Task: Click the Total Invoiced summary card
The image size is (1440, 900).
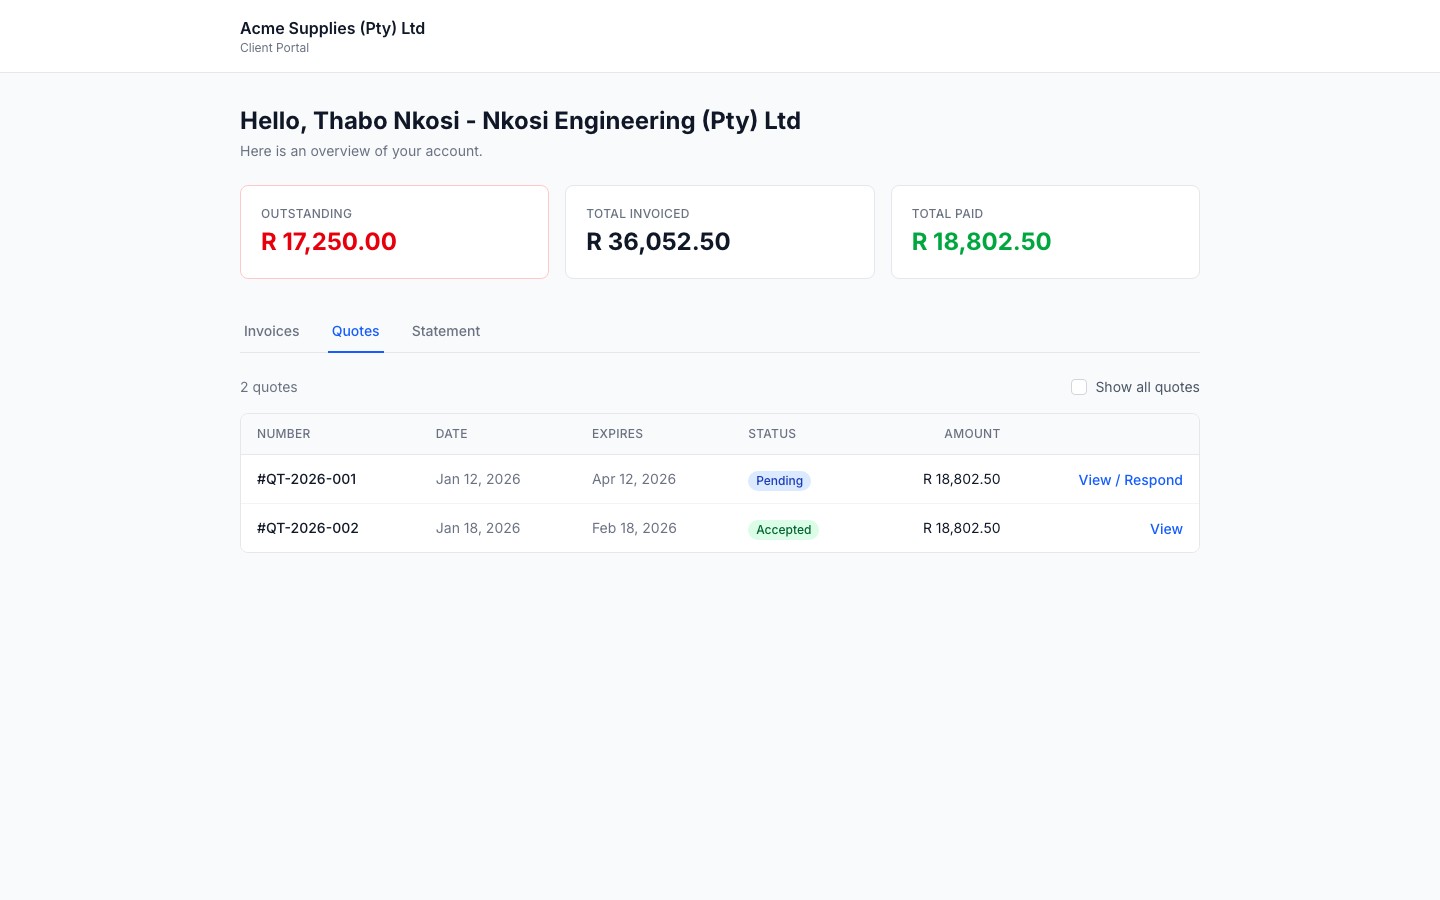Action: [719, 232]
